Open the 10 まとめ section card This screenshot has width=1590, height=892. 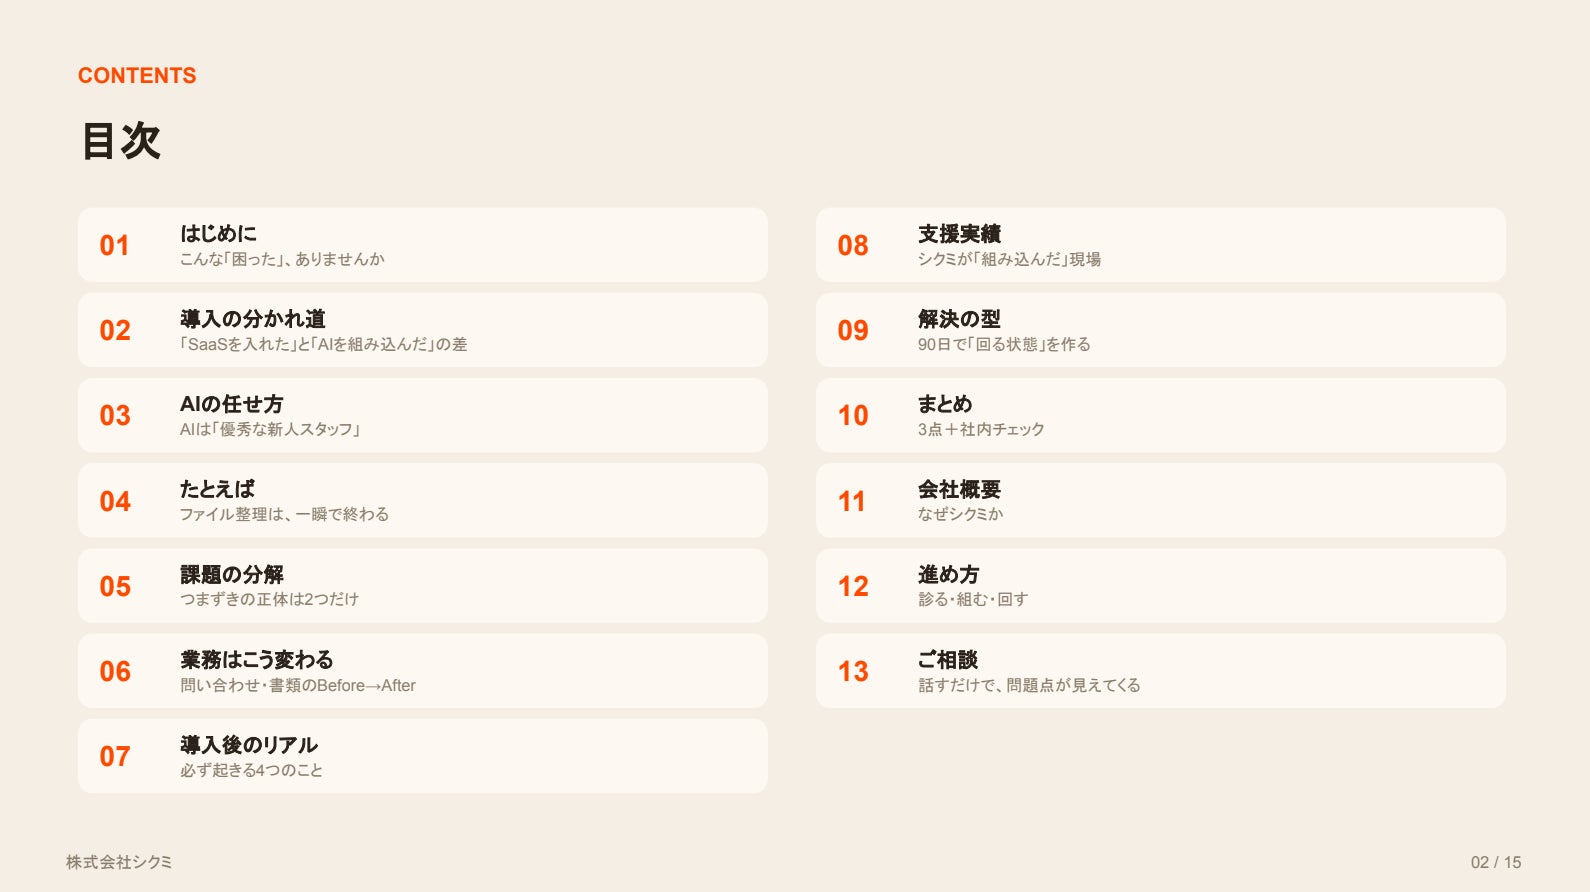point(1161,415)
